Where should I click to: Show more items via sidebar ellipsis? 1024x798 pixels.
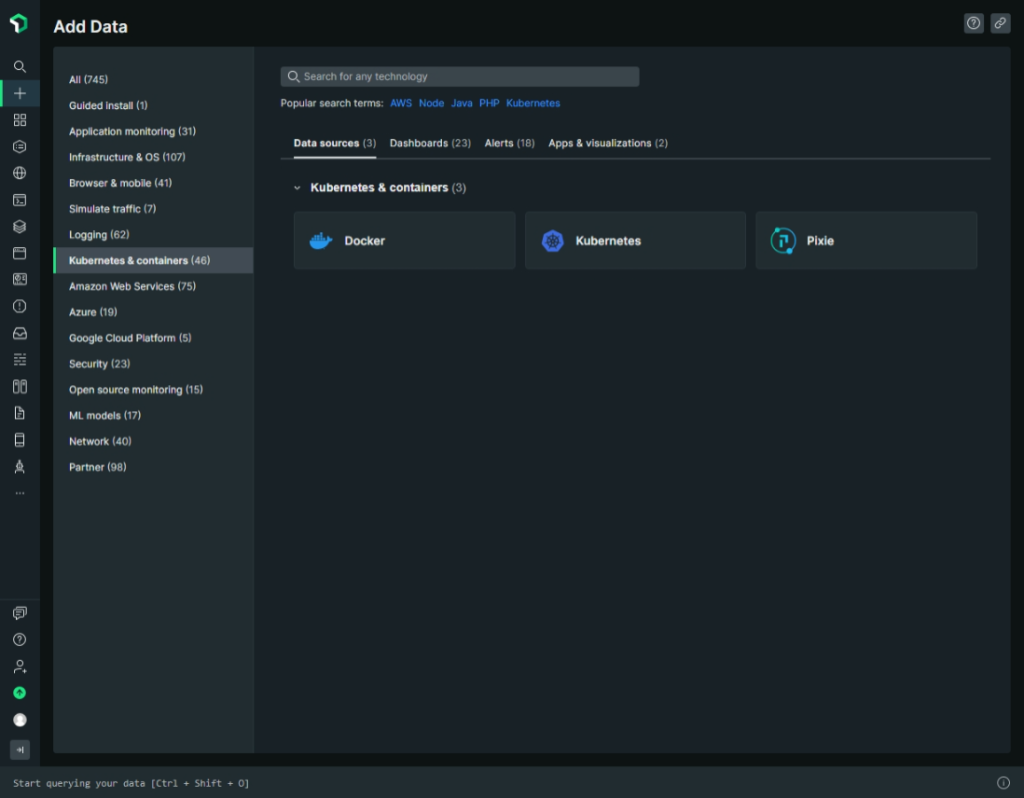click(20, 493)
